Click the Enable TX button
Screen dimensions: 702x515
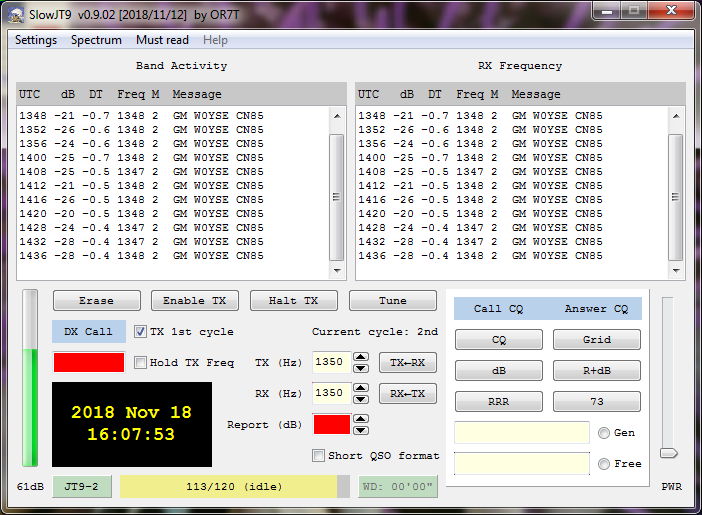(x=195, y=300)
